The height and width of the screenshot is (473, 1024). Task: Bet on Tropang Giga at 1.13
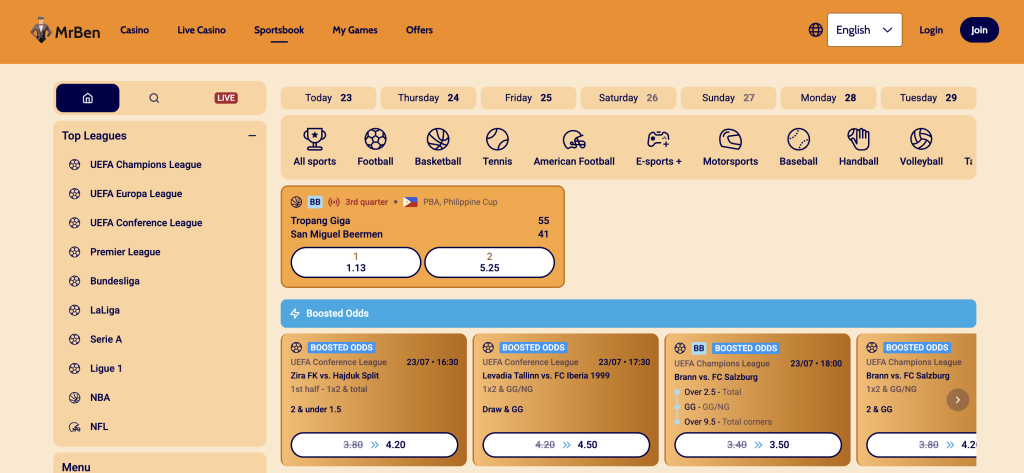pos(355,262)
